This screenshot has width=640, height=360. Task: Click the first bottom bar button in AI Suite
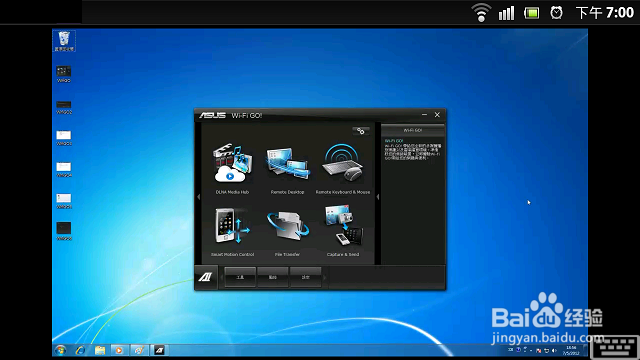(240, 277)
